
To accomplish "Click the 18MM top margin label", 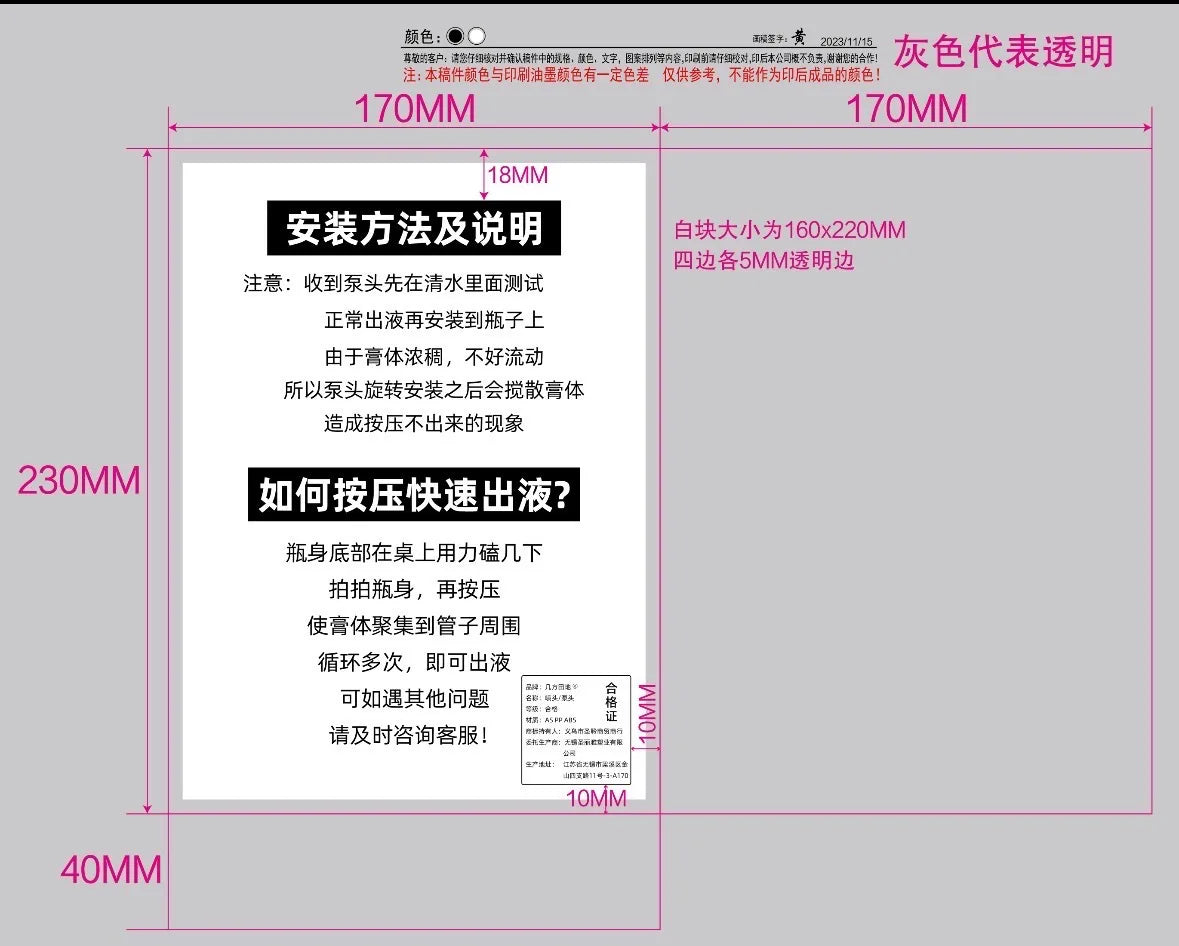I will 517,175.
